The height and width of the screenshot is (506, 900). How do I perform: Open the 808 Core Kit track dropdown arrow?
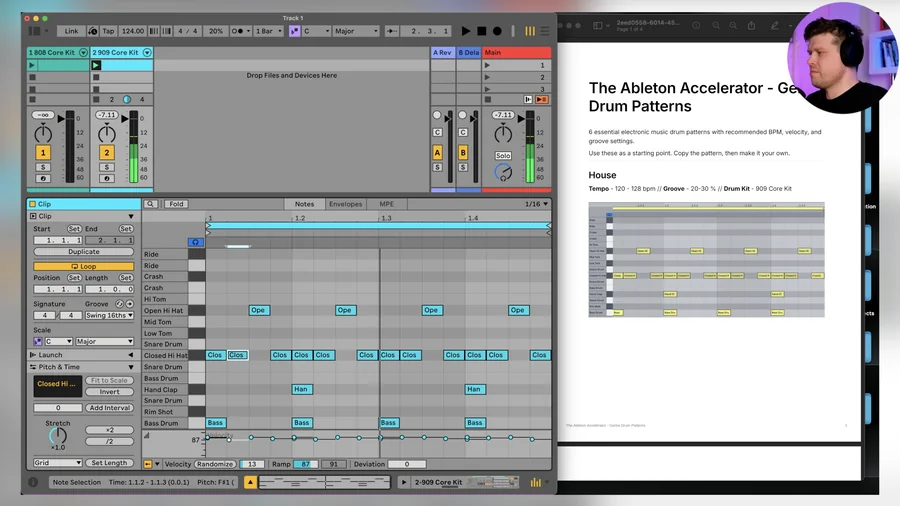pyautogui.click(x=83, y=52)
